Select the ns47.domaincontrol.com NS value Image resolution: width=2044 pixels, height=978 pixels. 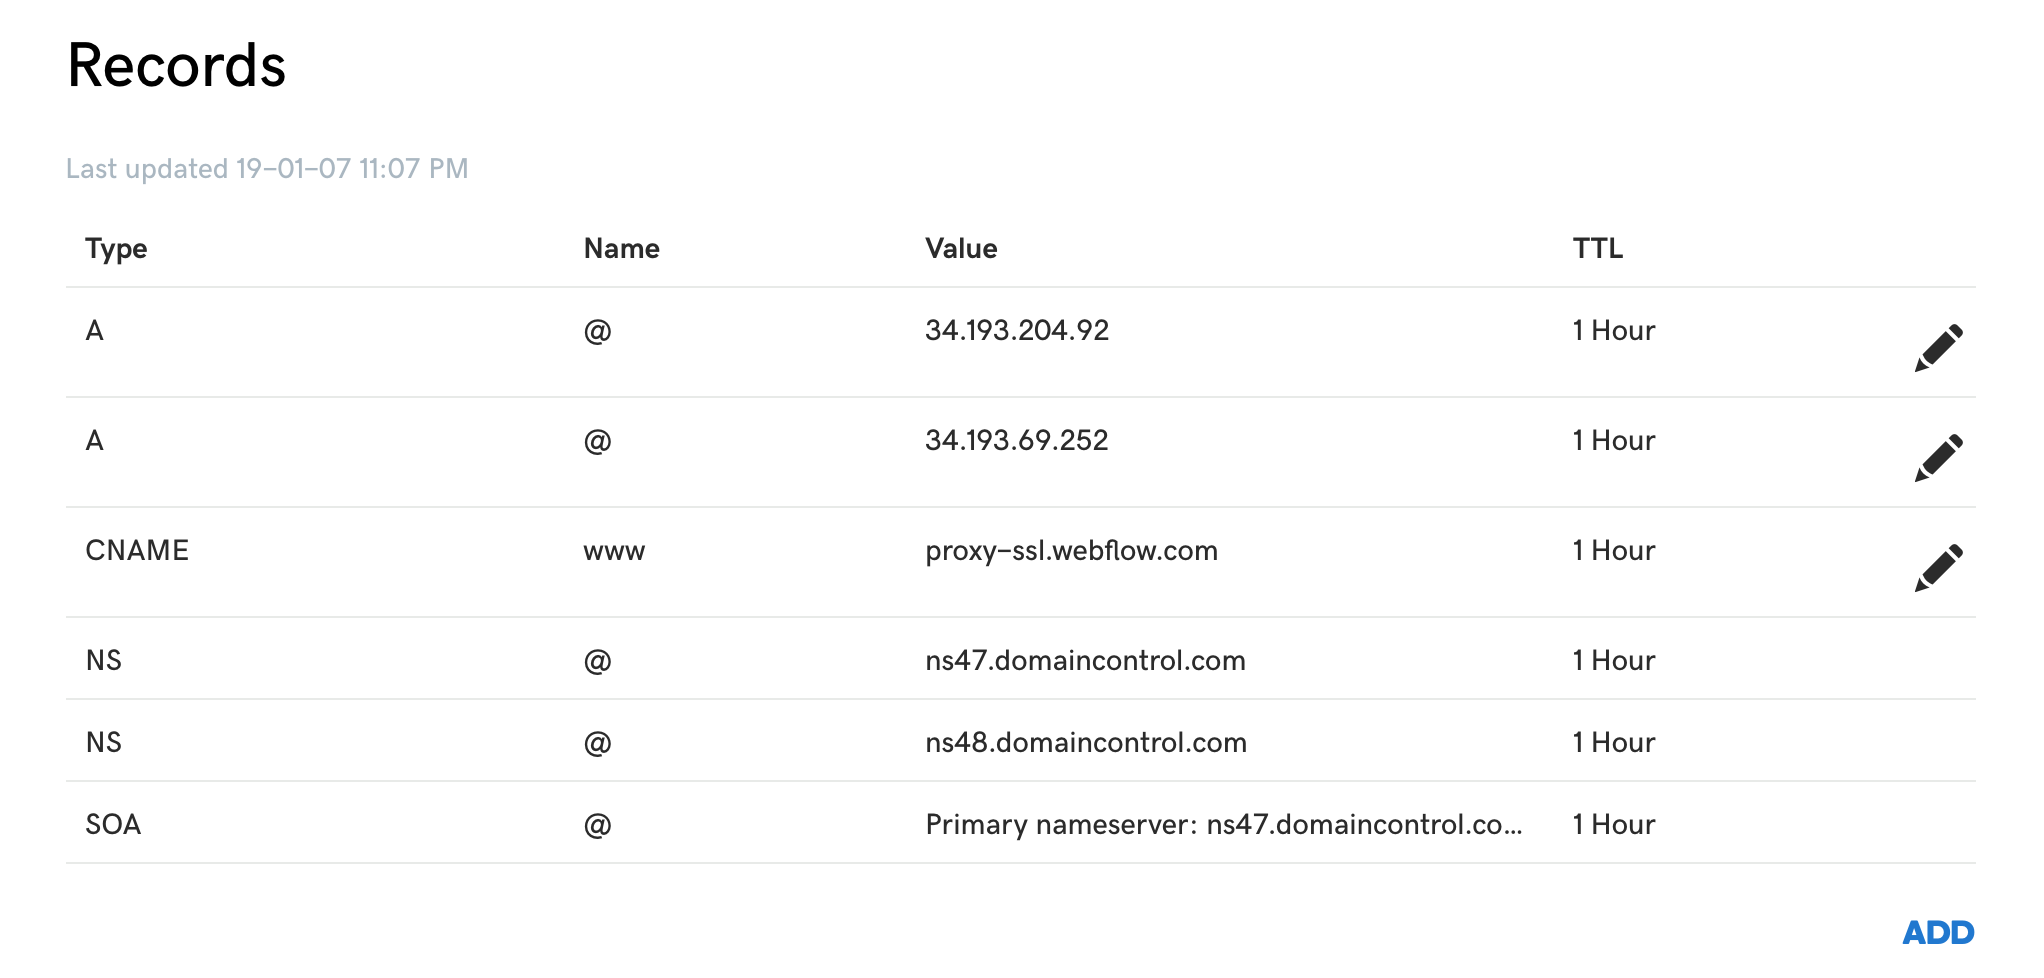[x=1085, y=661]
